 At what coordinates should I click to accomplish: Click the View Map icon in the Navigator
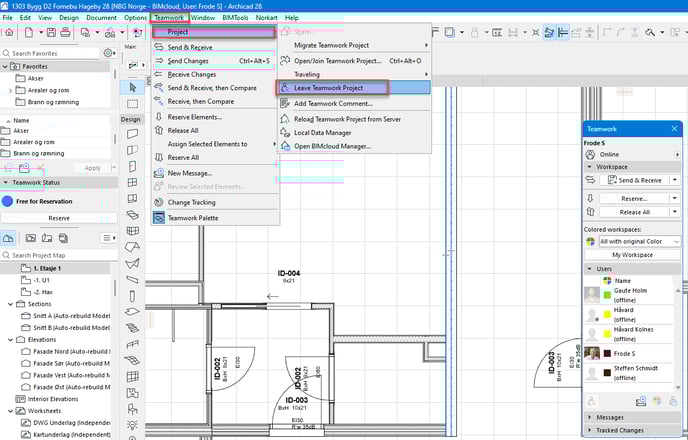pos(31,238)
